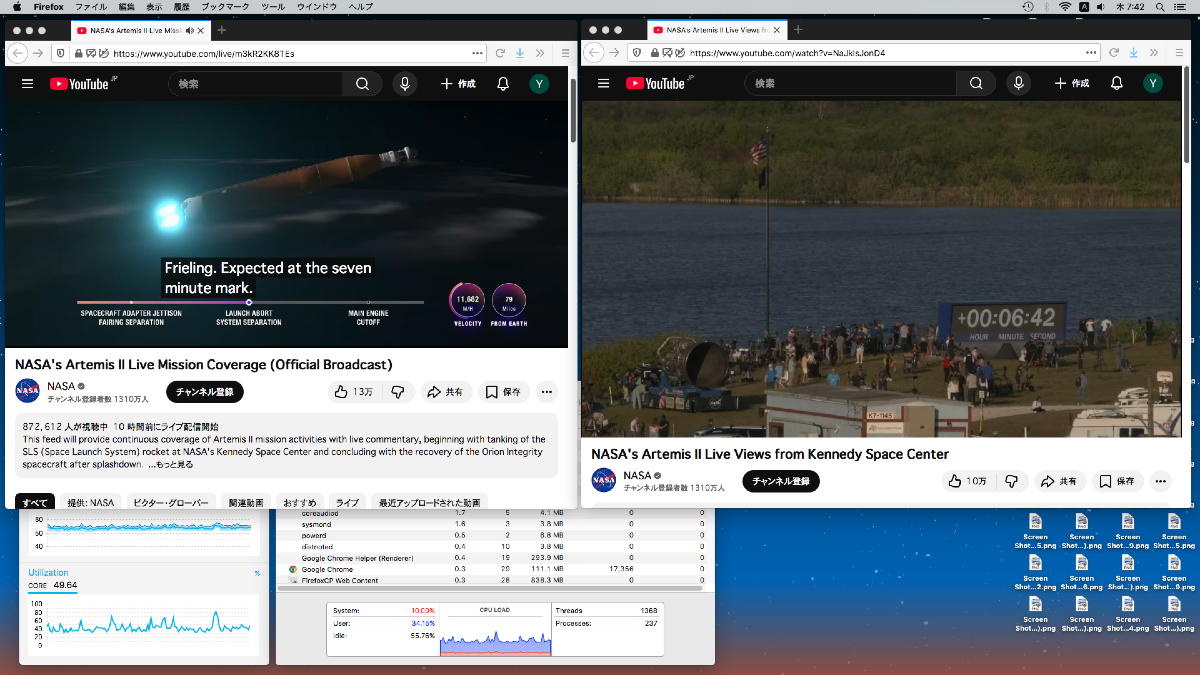
Task: Open Wi-Fi status in menu bar
Action: [x=1065, y=7]
